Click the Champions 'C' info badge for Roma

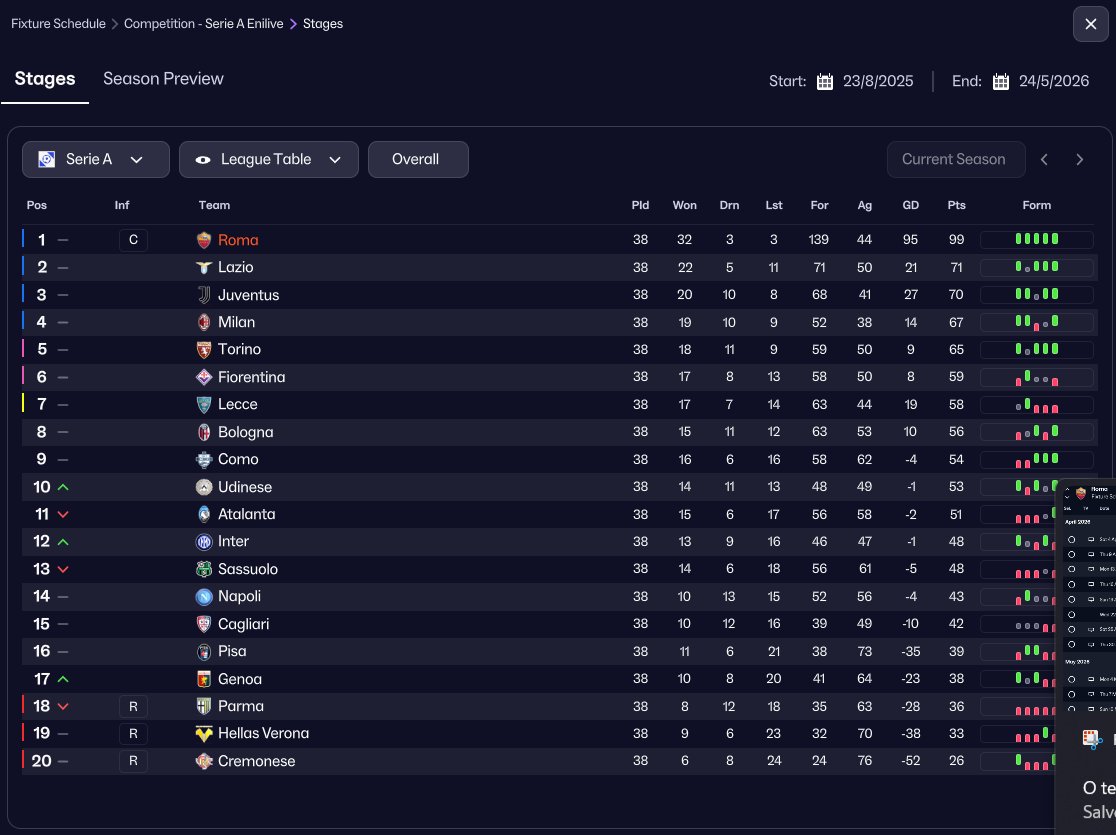click(133, 240)
